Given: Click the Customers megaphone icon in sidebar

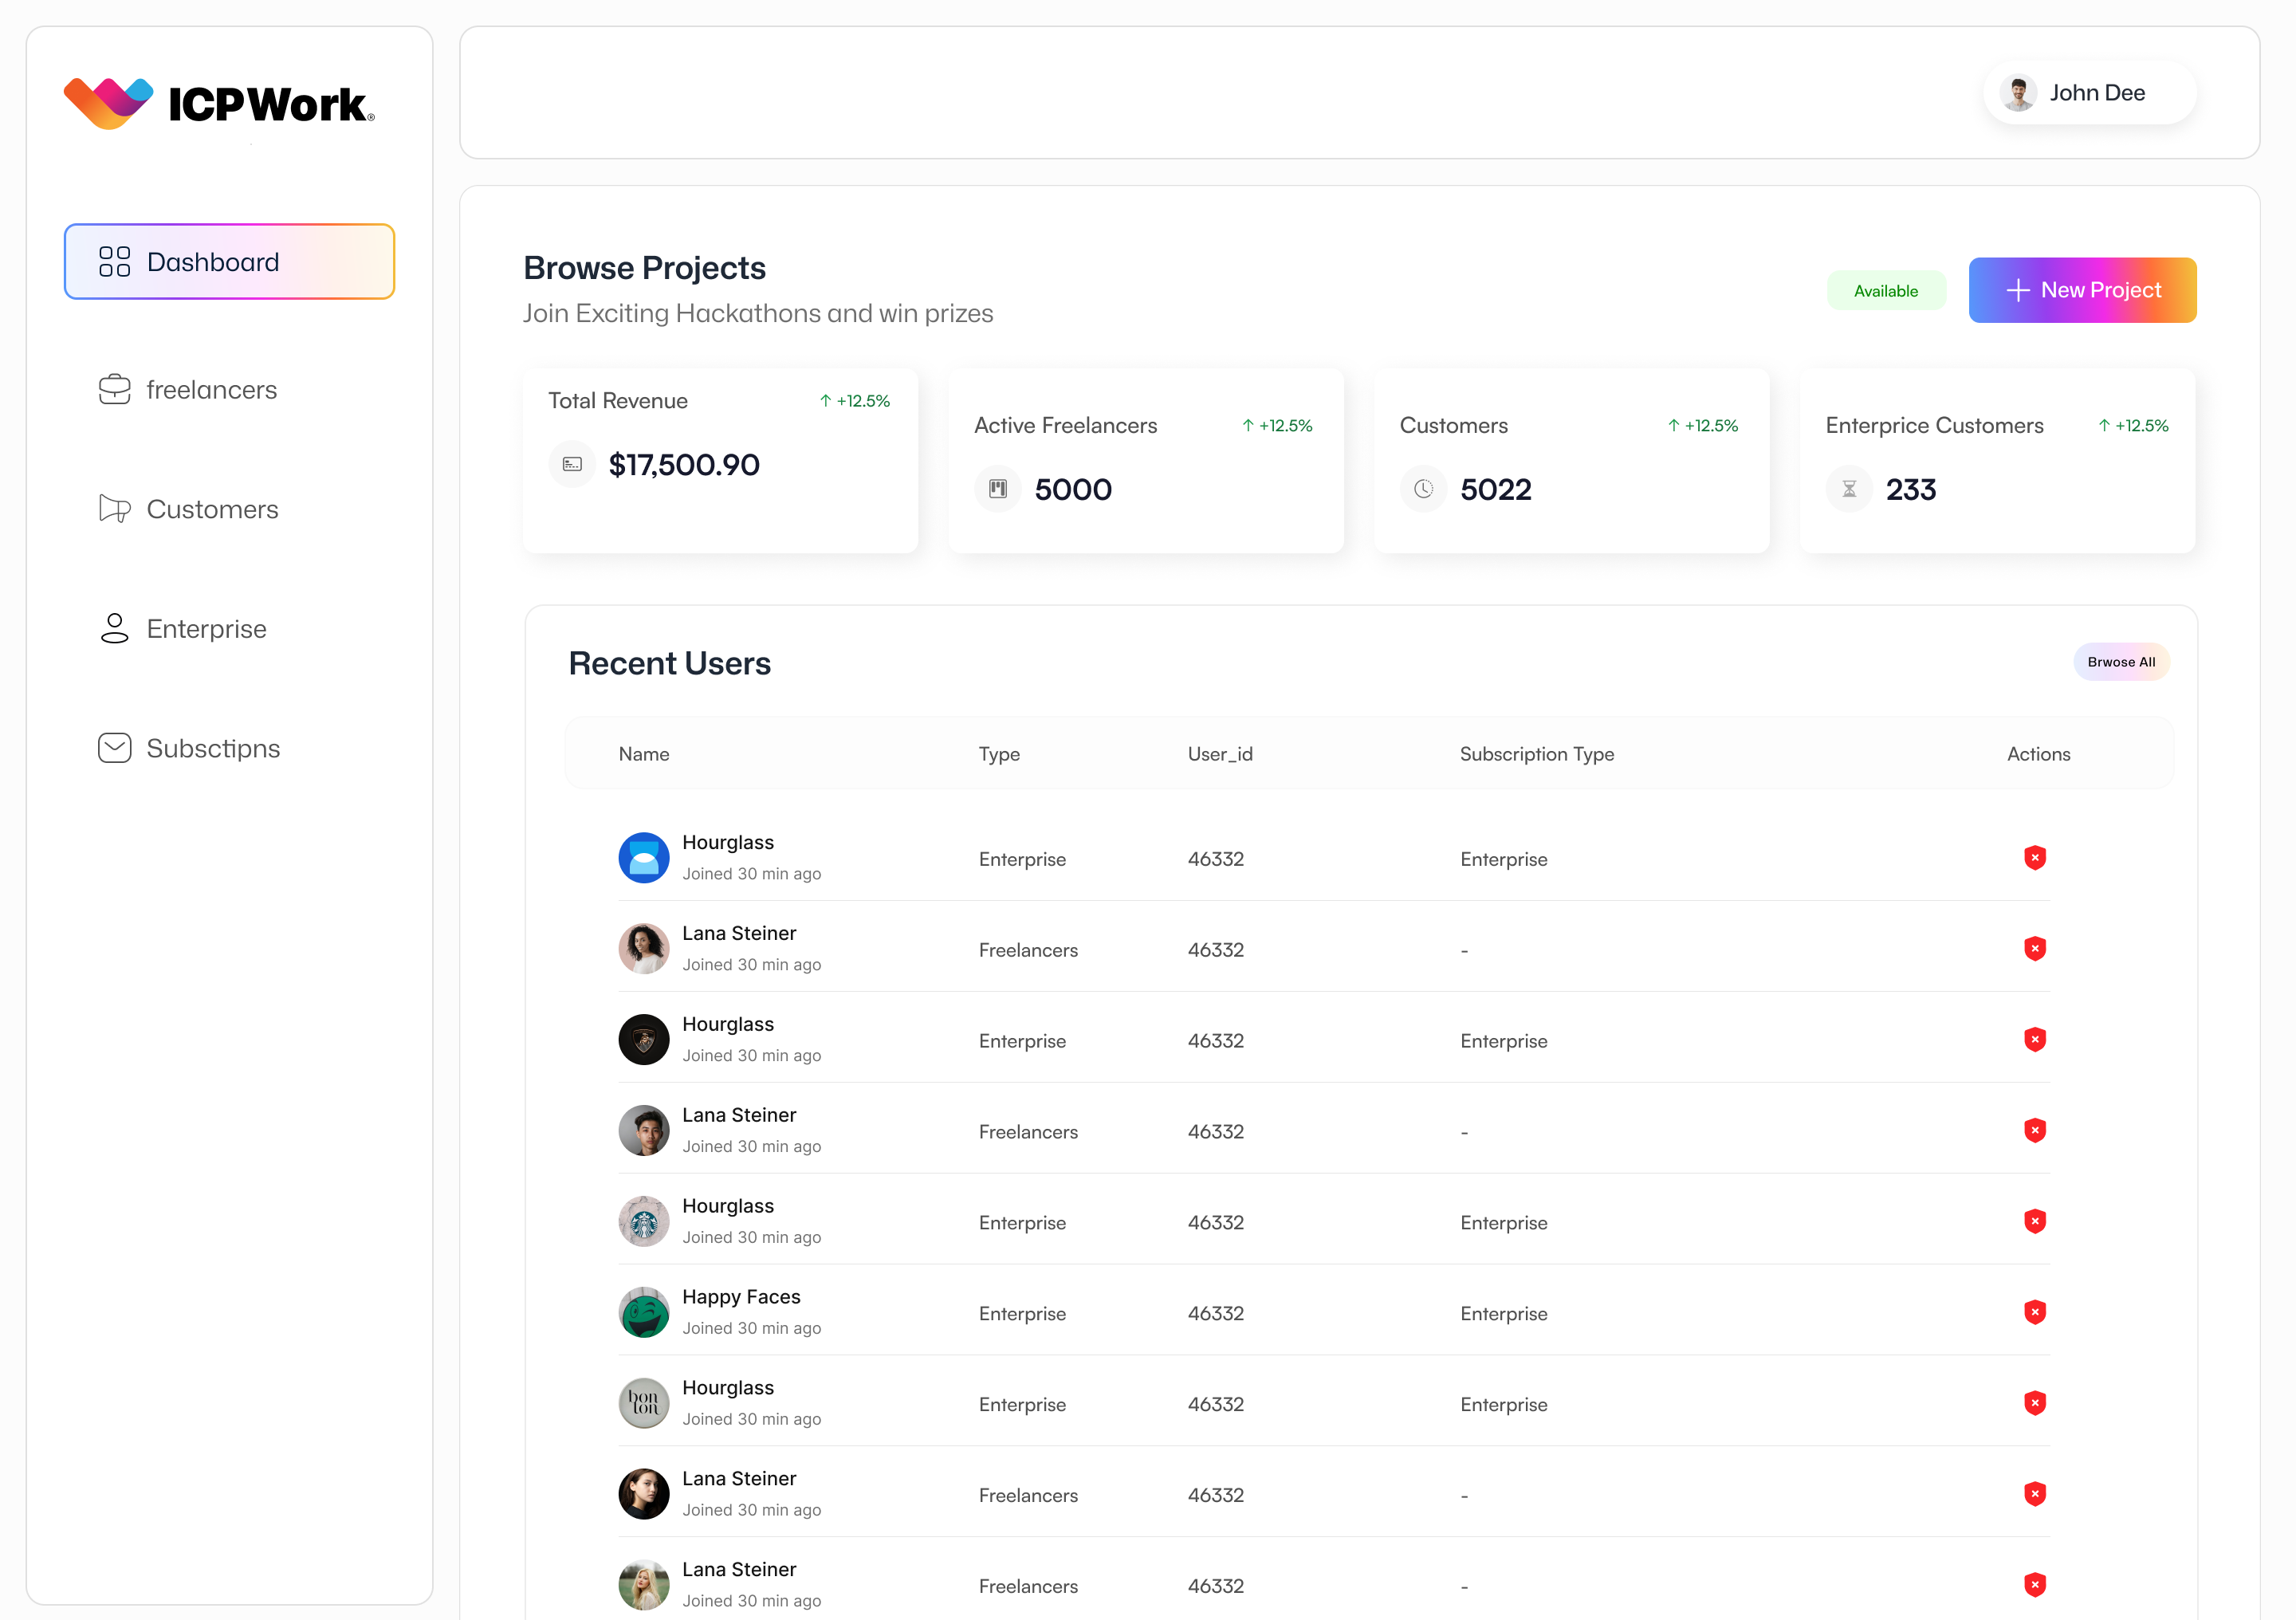Looking at the screenshot, I should (115, 509).
